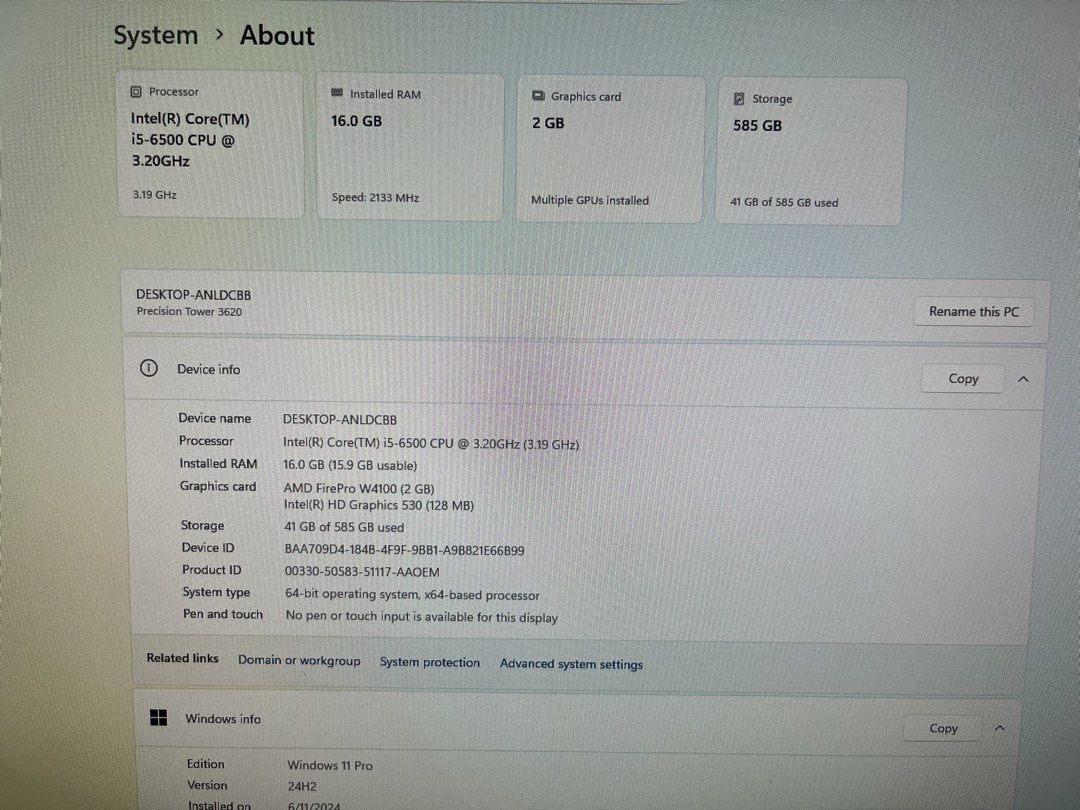1080x810 pixels.
Task: Click the Storage drive icon
Action: tap(739, 98)
